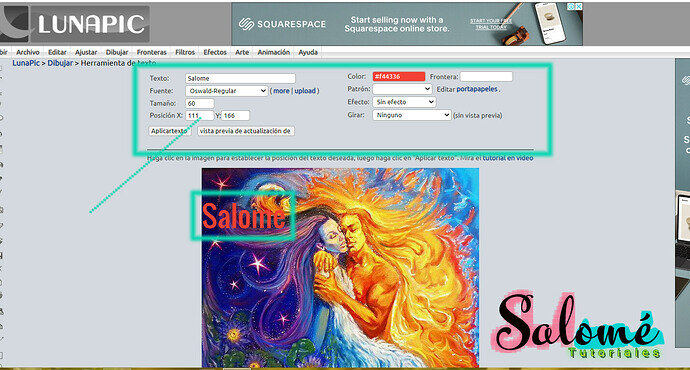Open the Archivo menu
This screenshot has width=690, height=370.
pyautogui.click(x=28, y=52)
